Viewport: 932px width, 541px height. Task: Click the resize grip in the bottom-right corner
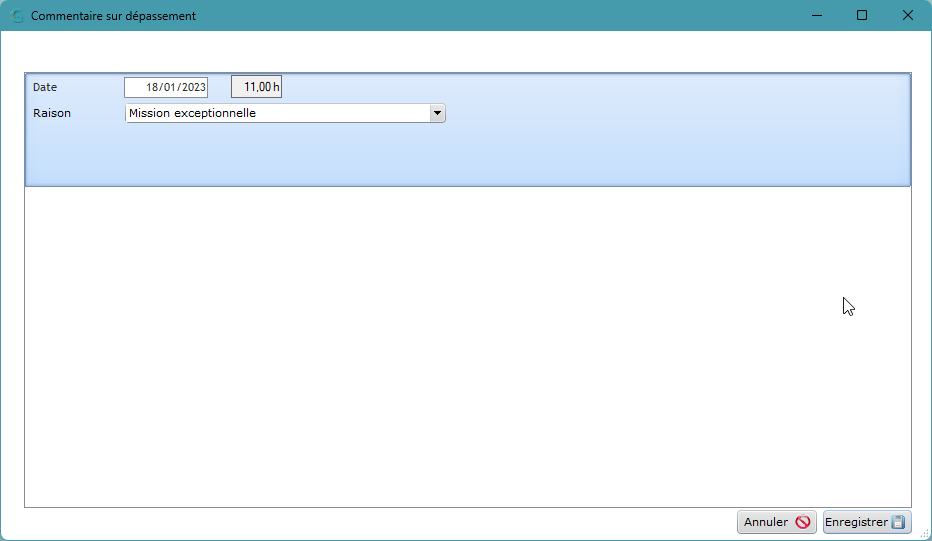coord(925,534)
